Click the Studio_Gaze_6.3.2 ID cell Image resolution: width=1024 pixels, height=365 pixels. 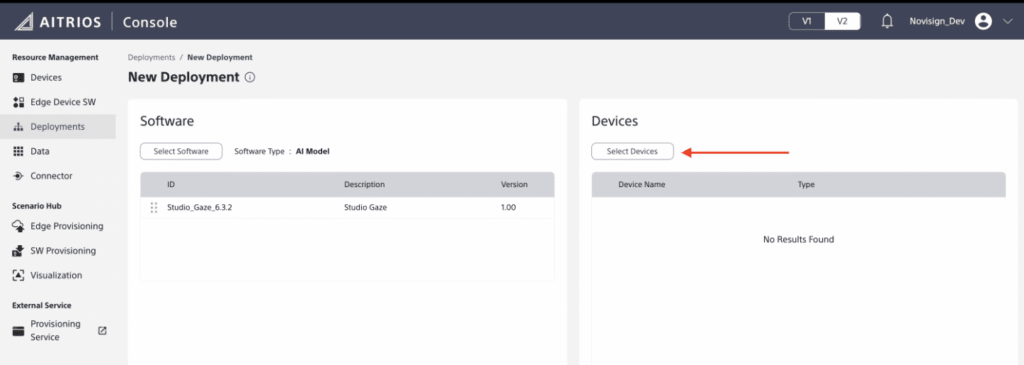[x=200, y=208]
